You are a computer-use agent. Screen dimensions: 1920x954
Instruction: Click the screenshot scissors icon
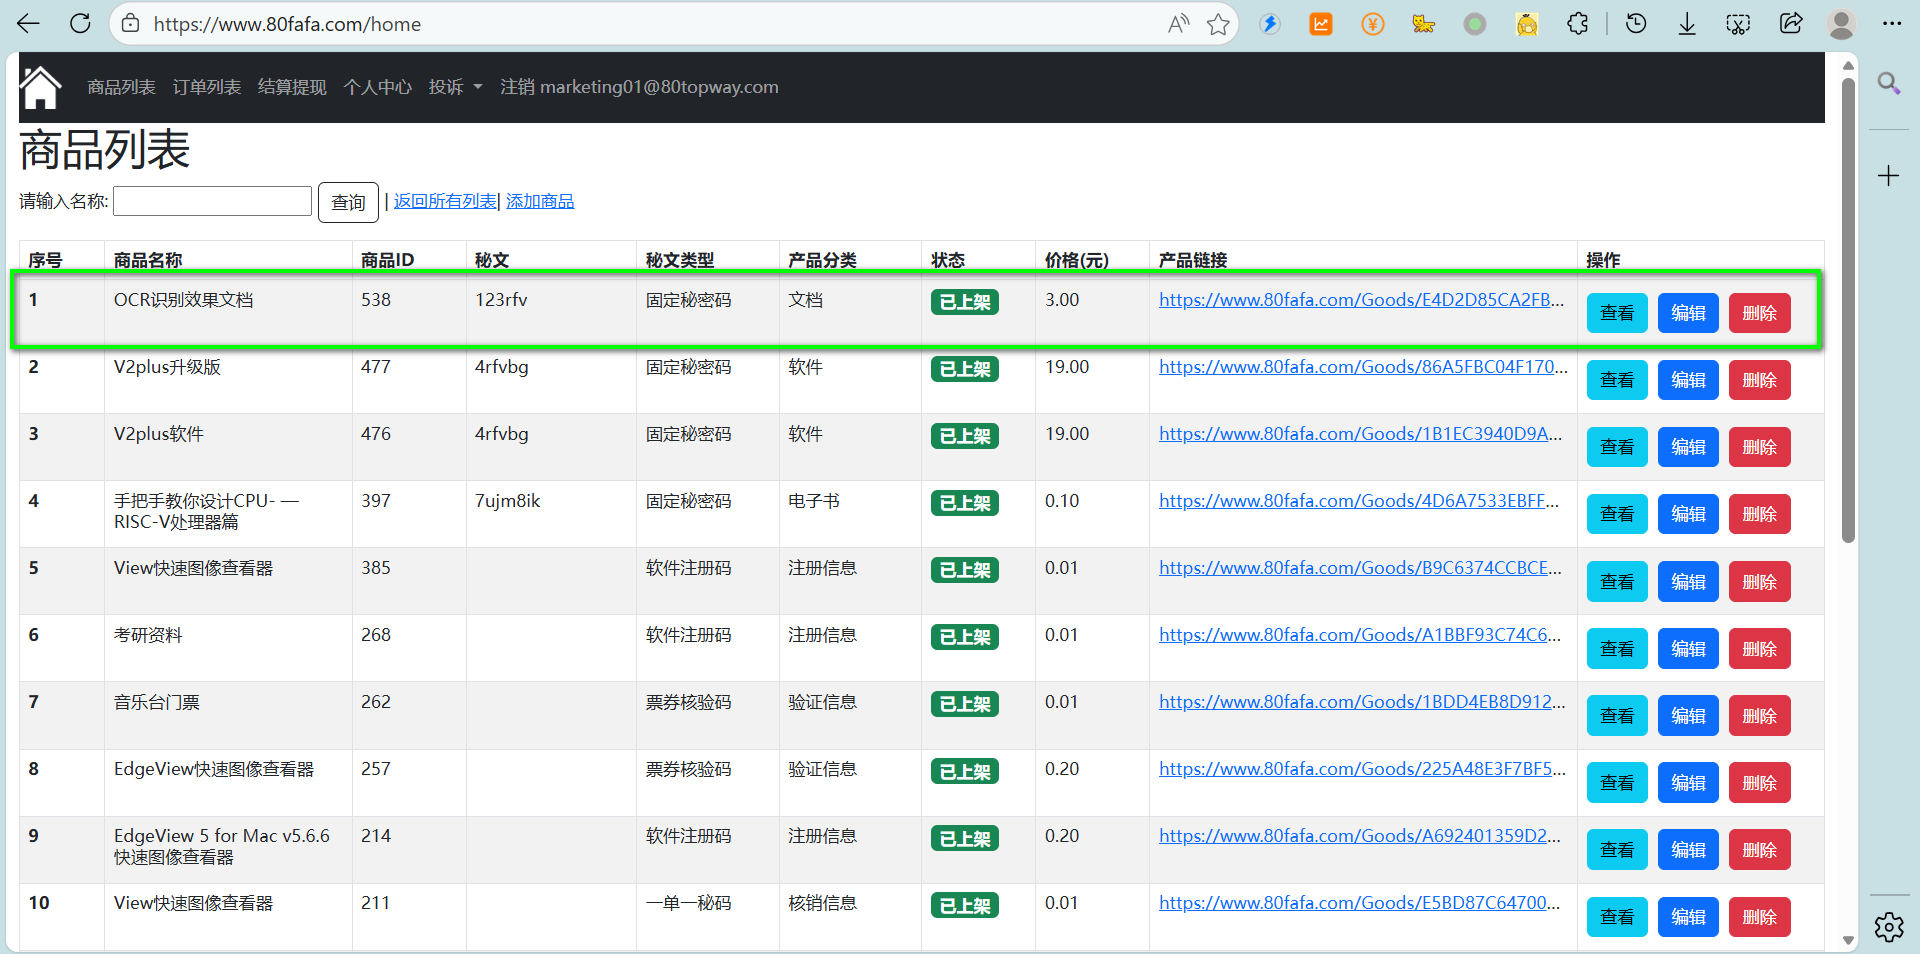1738,24
